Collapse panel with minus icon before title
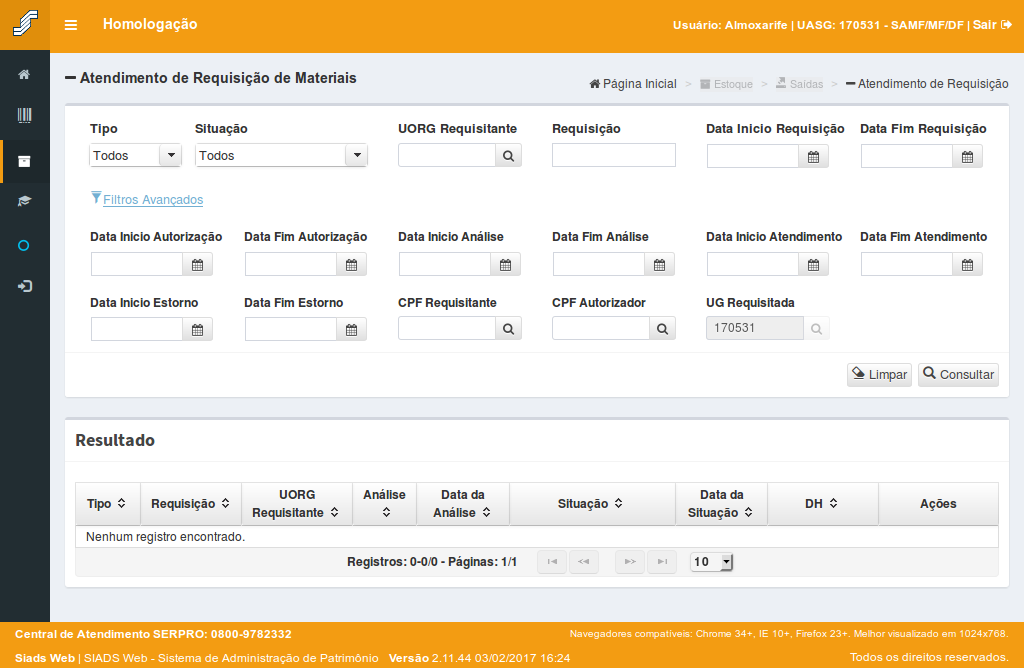The height and width of the screenshot is (670, 1024). point(71,78)
